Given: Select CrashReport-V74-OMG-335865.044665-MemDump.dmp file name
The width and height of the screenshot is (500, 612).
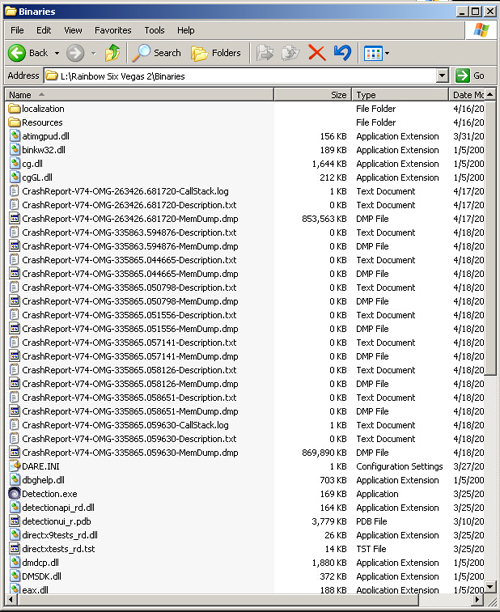Looking at the screenshot, I should coord(130,274).
